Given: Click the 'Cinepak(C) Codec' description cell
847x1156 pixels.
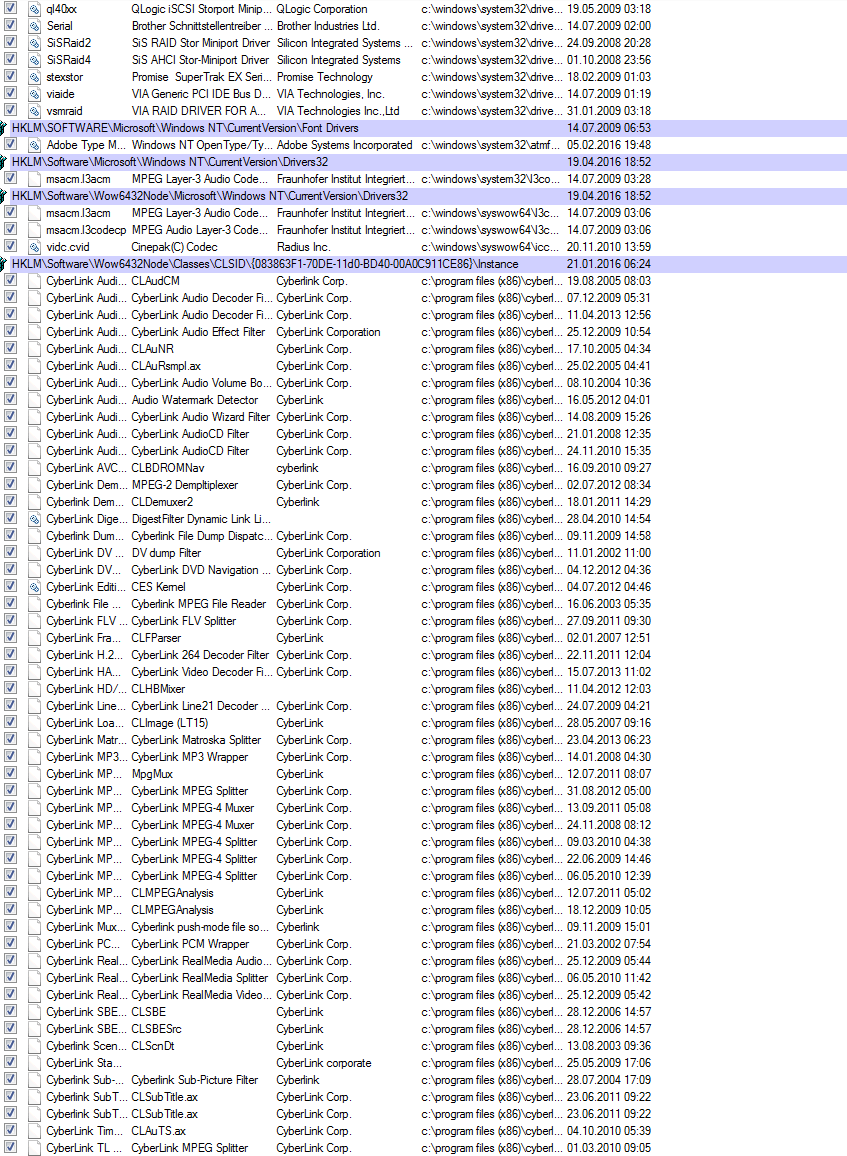Looking at the screenshot, I should coord(174,247).
